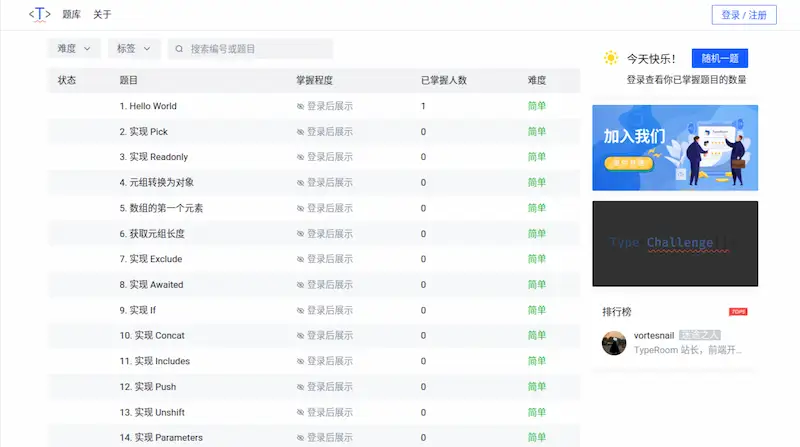Open the '11. 实现 Includes' challenge

pos(154,361)
